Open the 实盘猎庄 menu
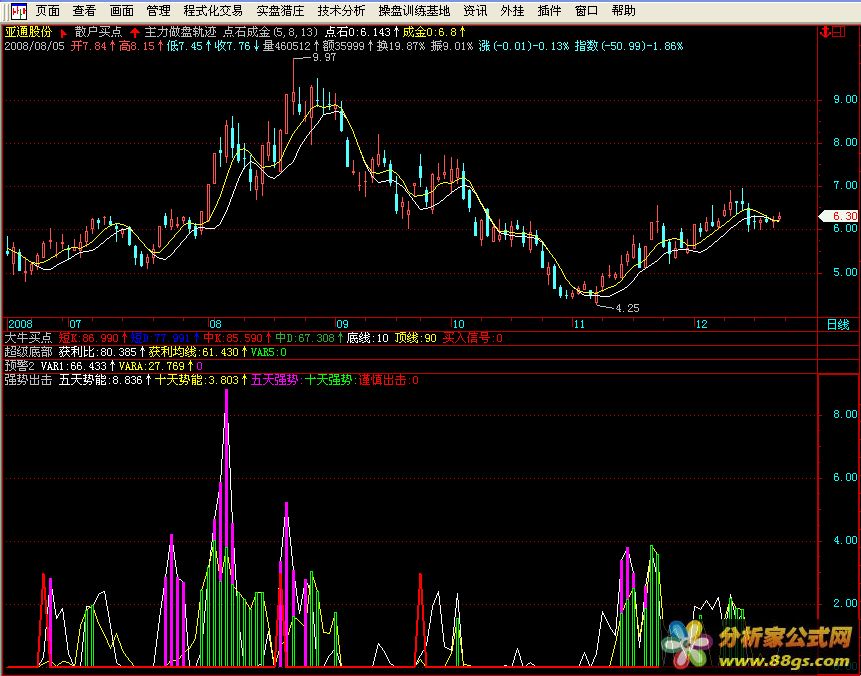The height and width of the screenshot is (676, 861). [280, 11]
